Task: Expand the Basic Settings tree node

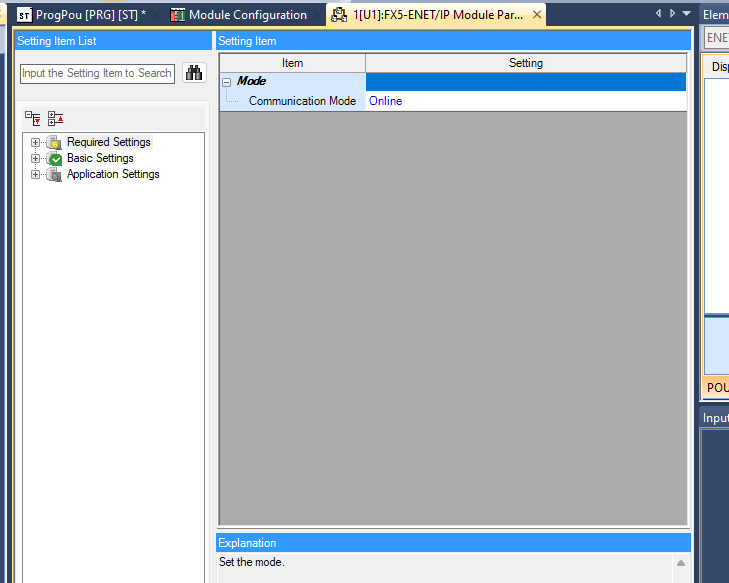Action: 36,159
